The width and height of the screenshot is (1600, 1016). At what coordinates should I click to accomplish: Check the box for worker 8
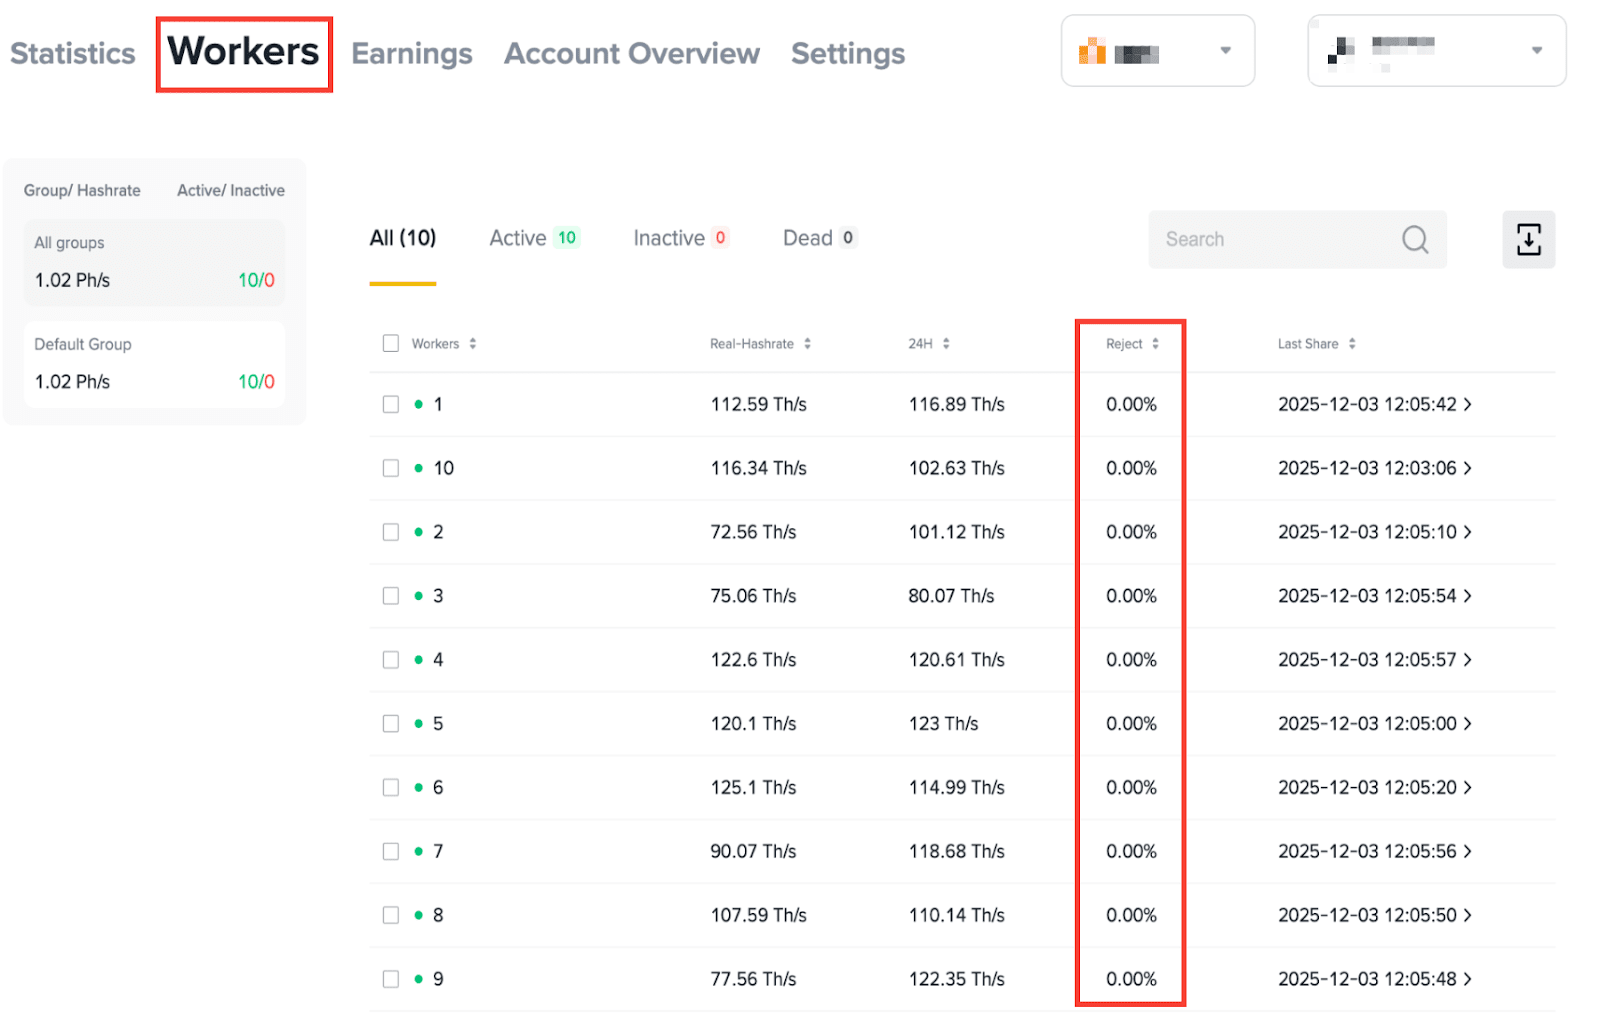pyautogui.click(x=391, y=915)
